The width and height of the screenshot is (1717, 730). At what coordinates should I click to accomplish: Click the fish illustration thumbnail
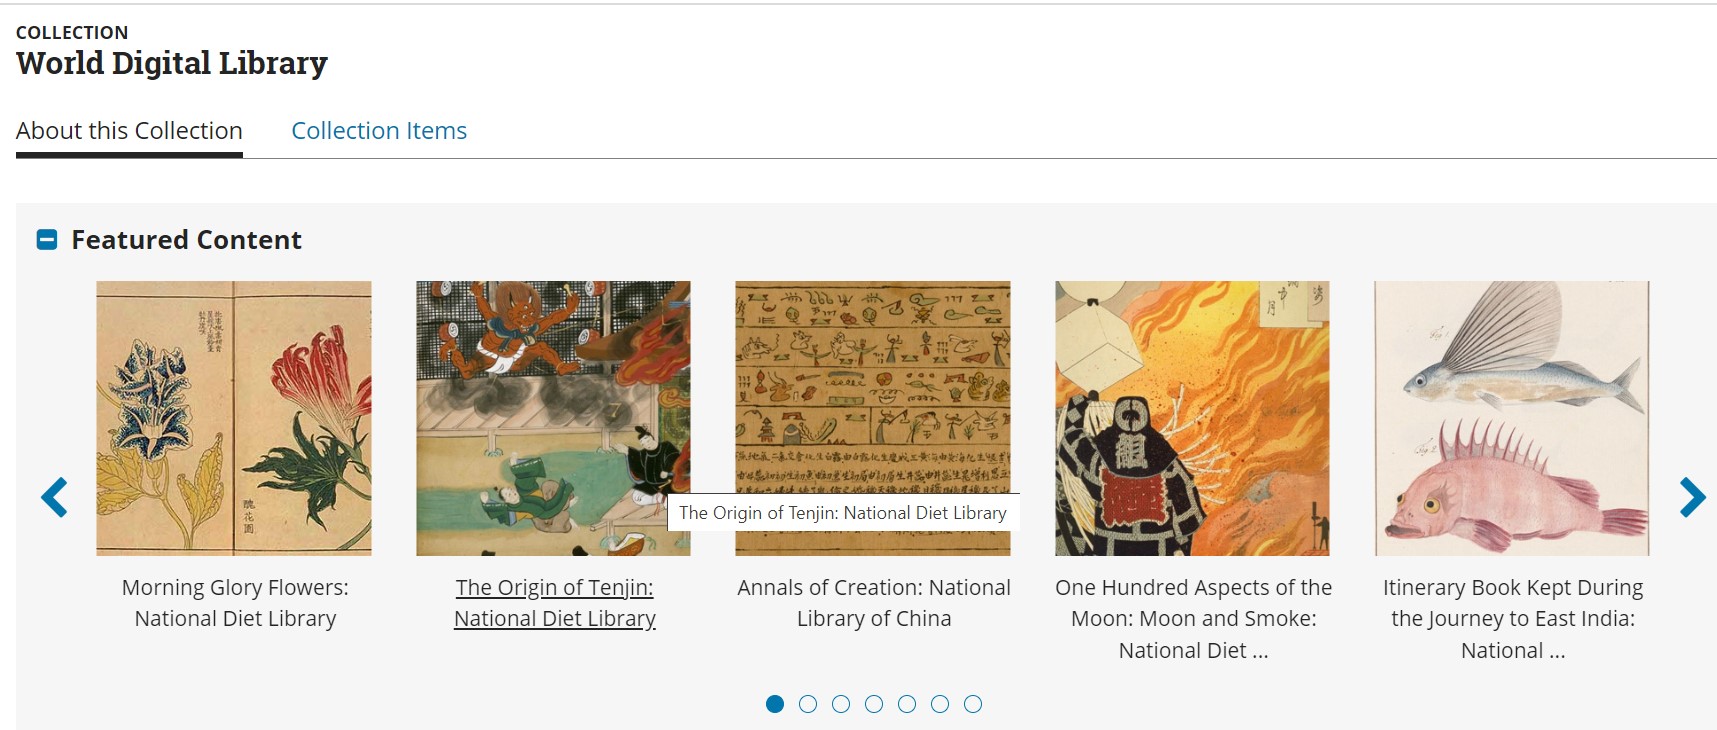1512,418
